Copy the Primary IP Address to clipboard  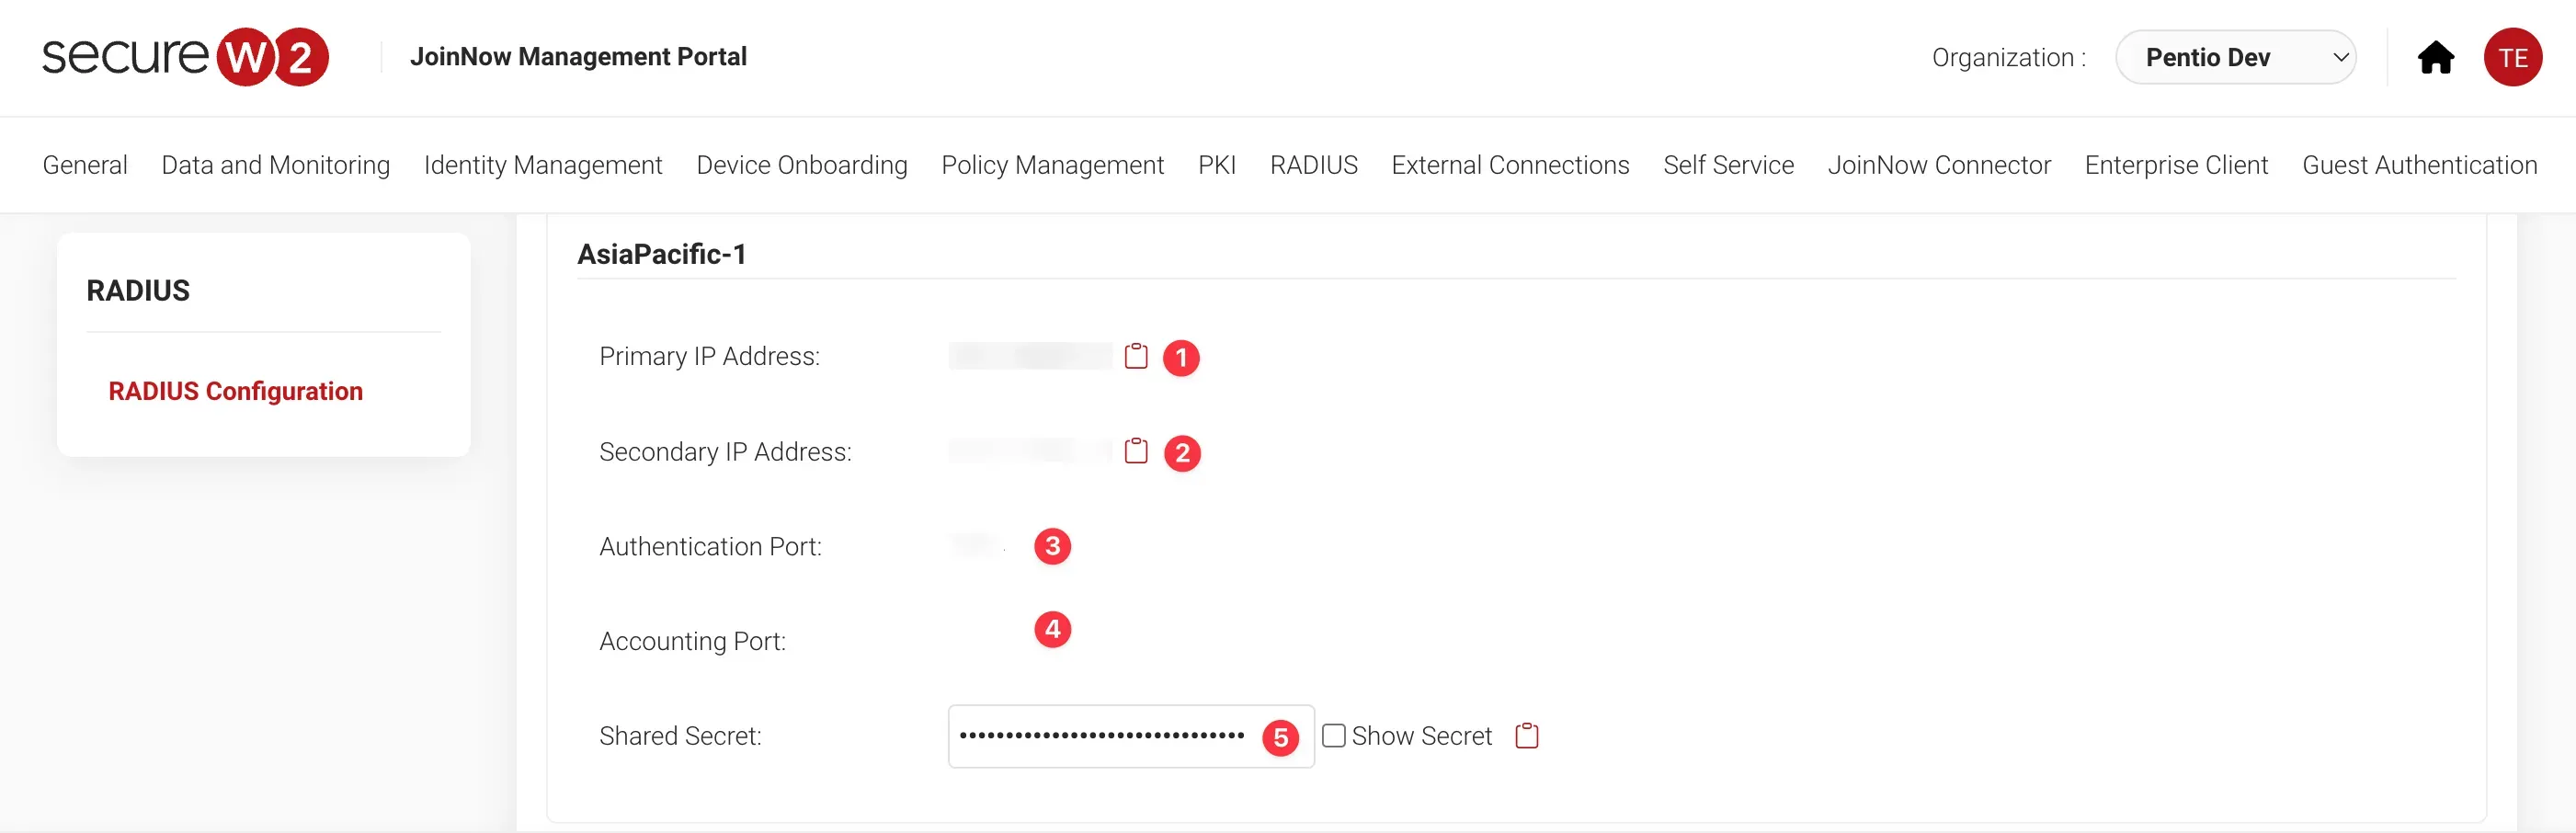[x=1135, y=356]
